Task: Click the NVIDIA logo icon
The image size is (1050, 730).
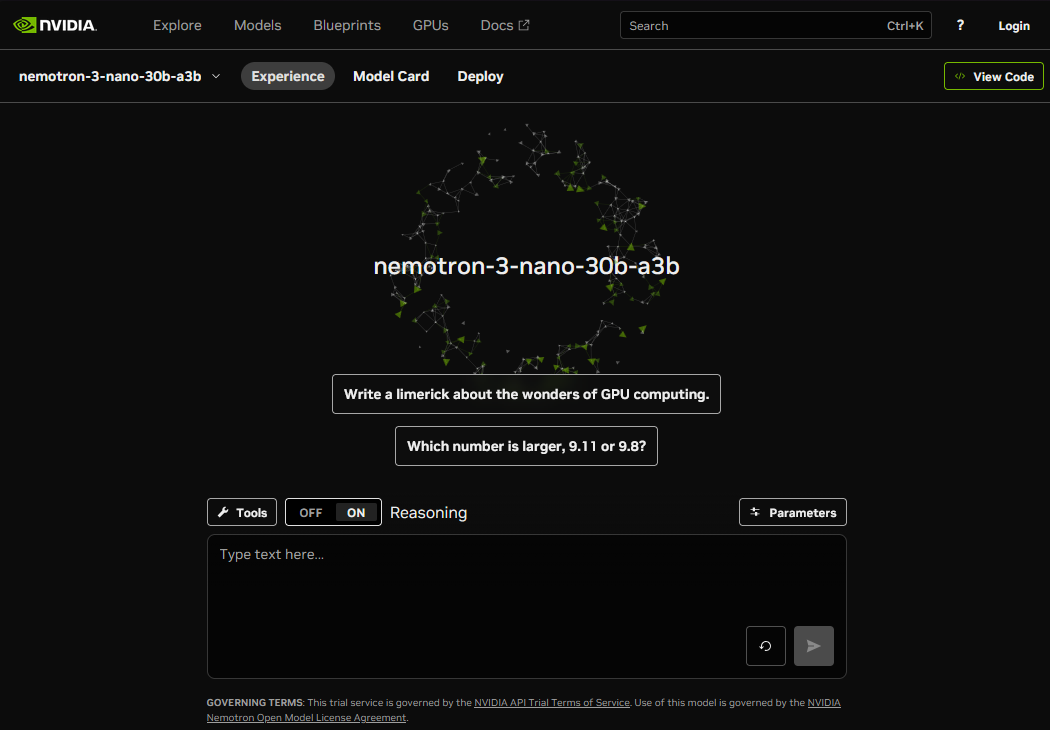Action: [x=25, y=25]
